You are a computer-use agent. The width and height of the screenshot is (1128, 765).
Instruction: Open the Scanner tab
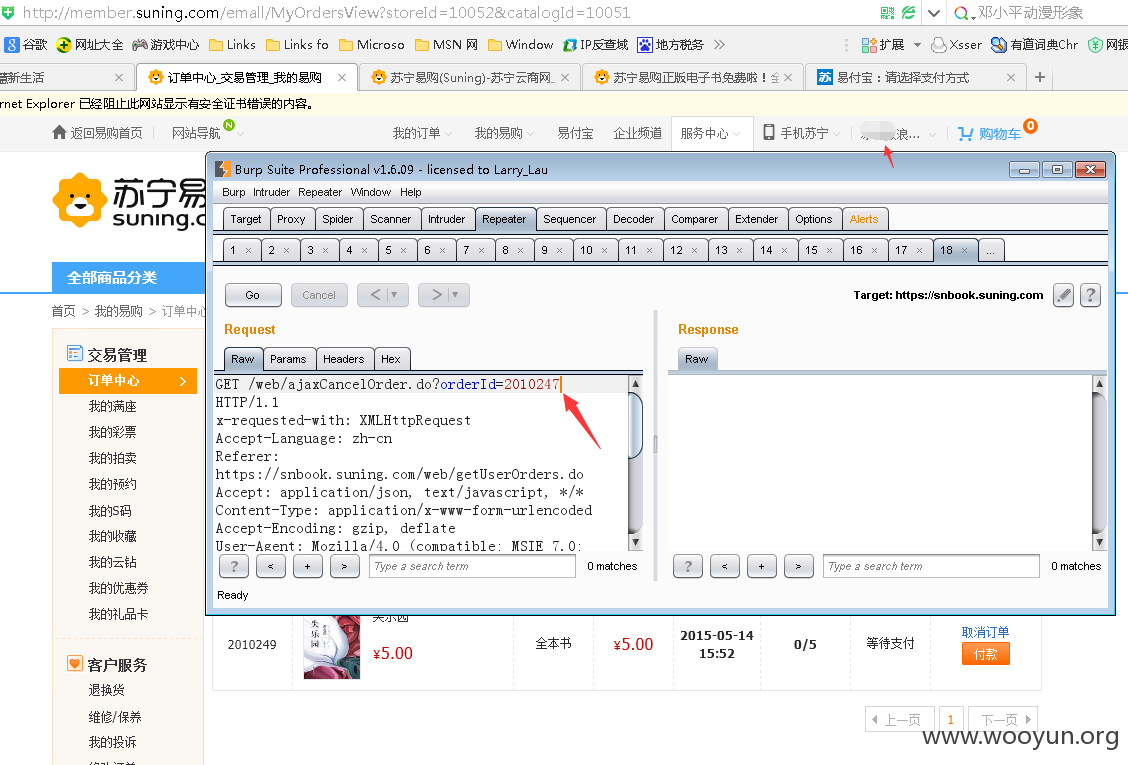[x=391, y=219]
